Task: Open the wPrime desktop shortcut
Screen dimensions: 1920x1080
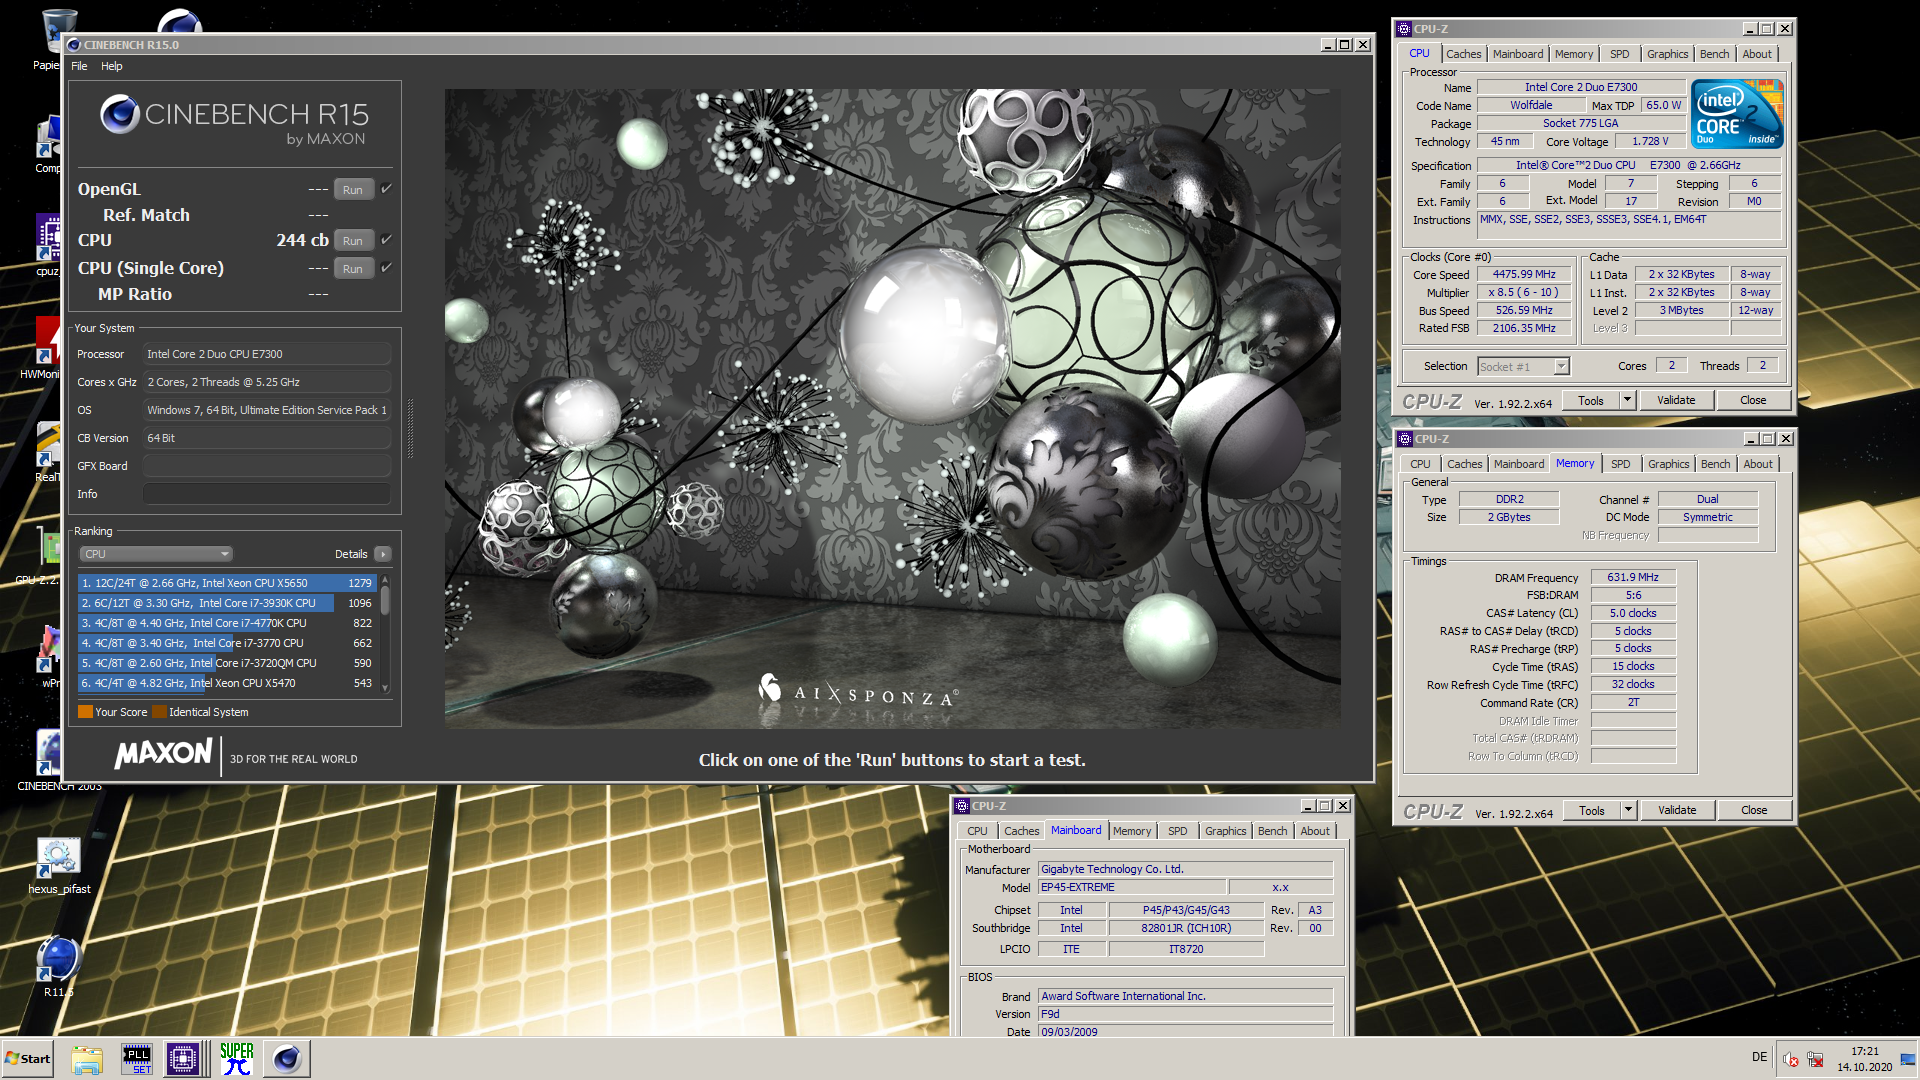Action: coord(48,657)
